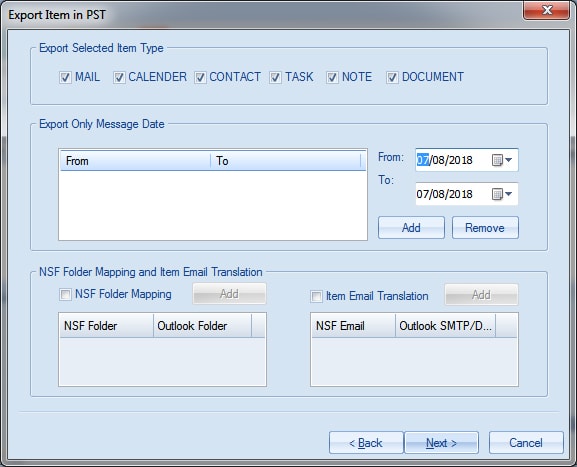Enable NSF Folder Mapping option

65,294
